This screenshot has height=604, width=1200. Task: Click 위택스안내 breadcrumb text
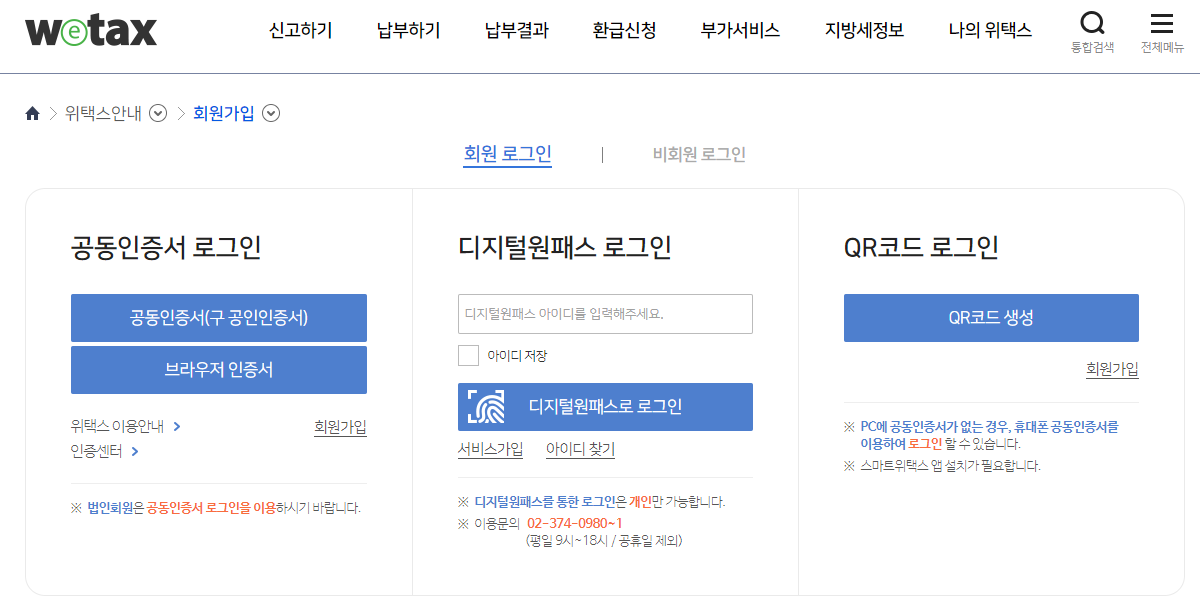[x=103, y=113]
